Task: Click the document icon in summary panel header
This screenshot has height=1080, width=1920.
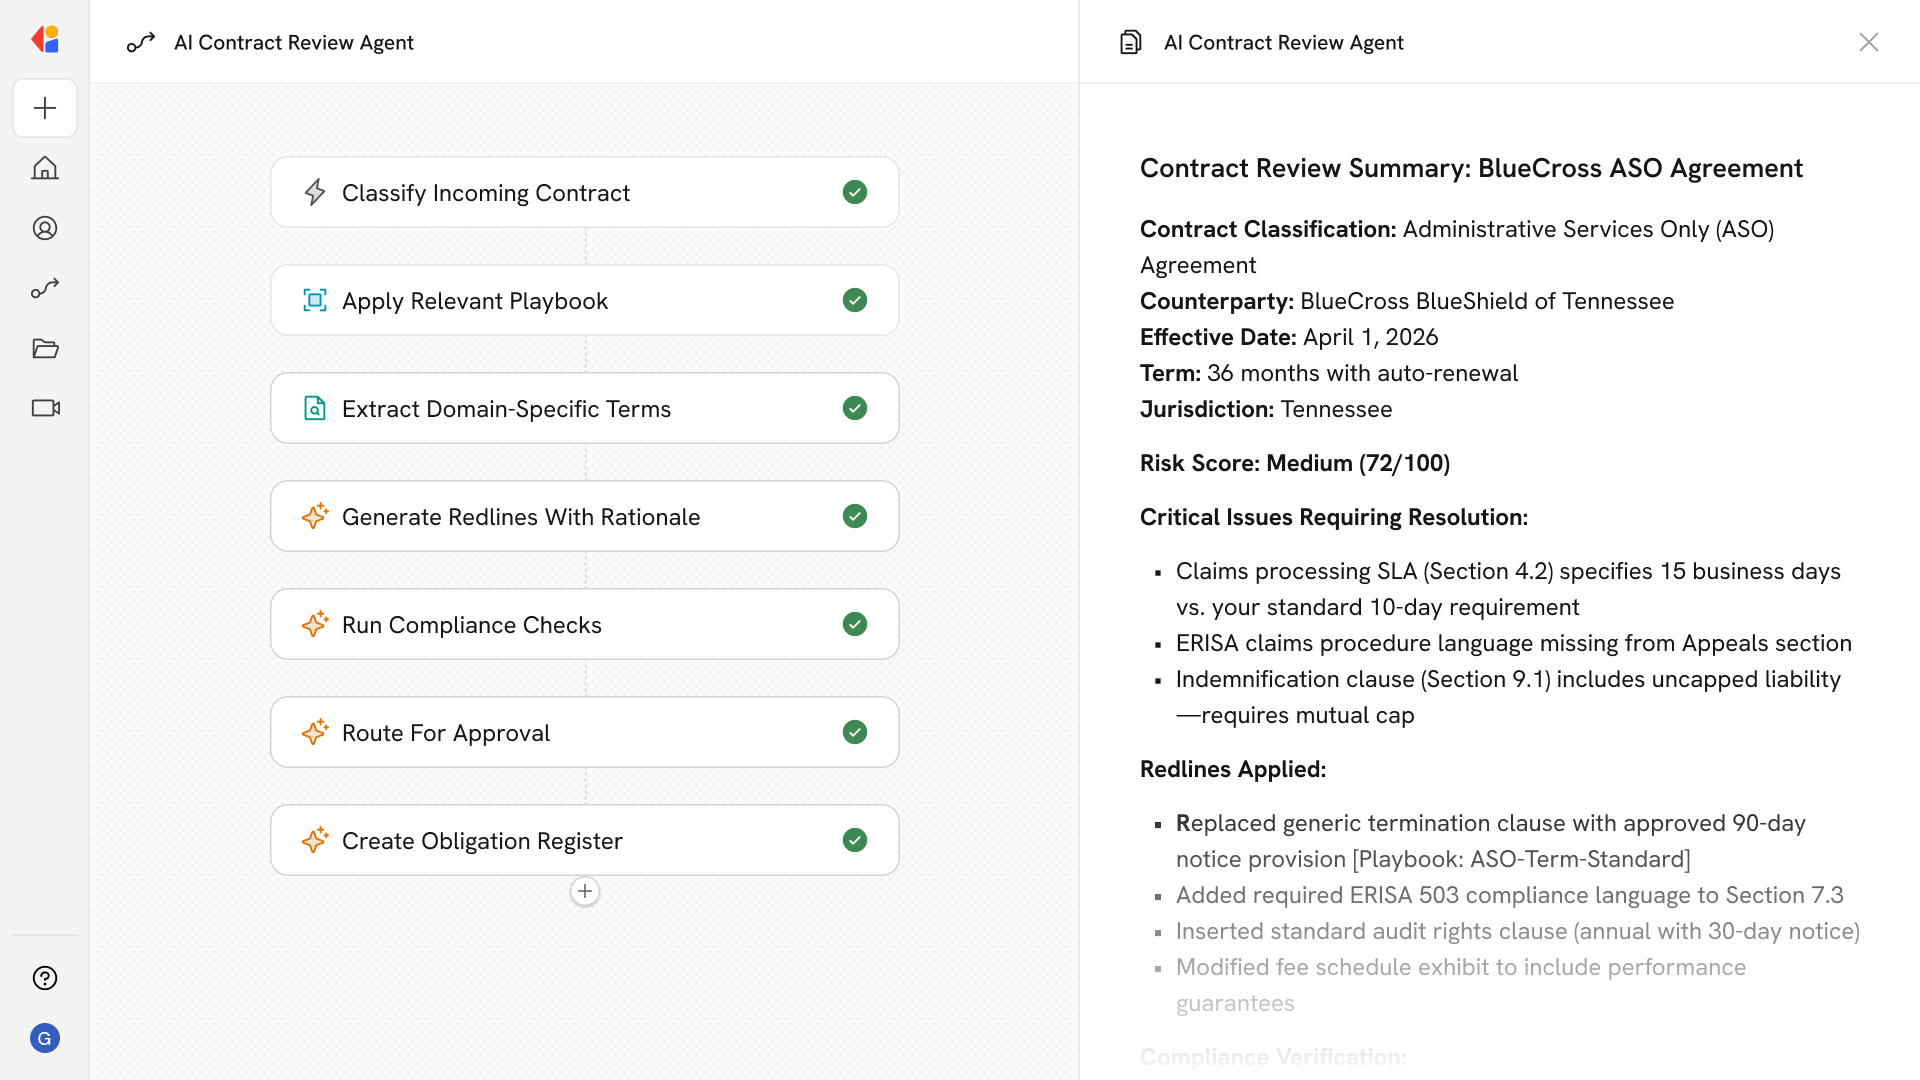Action: tap(1130, 42)
